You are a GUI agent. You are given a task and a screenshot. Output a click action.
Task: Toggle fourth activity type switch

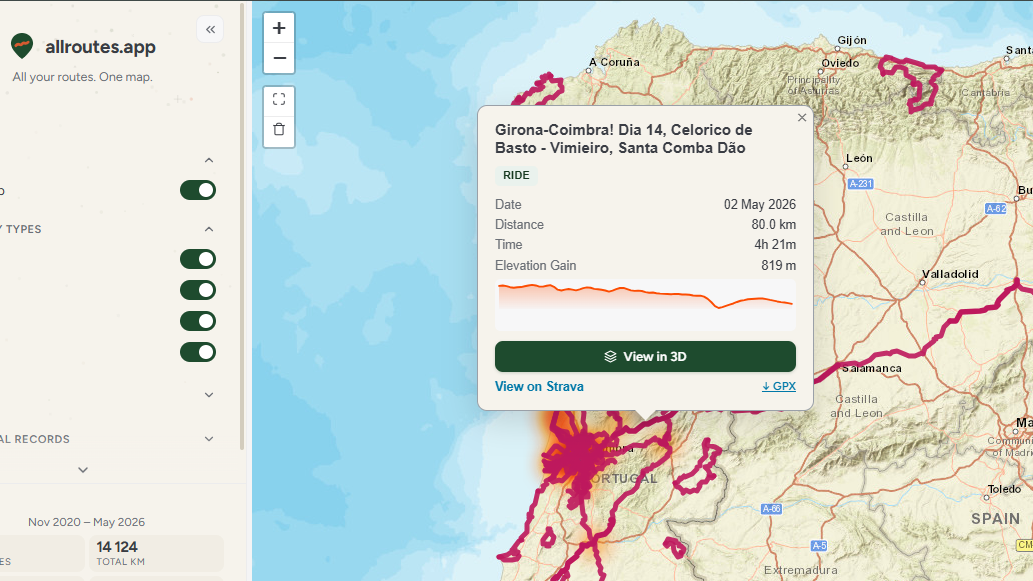(x=198, y=352)
